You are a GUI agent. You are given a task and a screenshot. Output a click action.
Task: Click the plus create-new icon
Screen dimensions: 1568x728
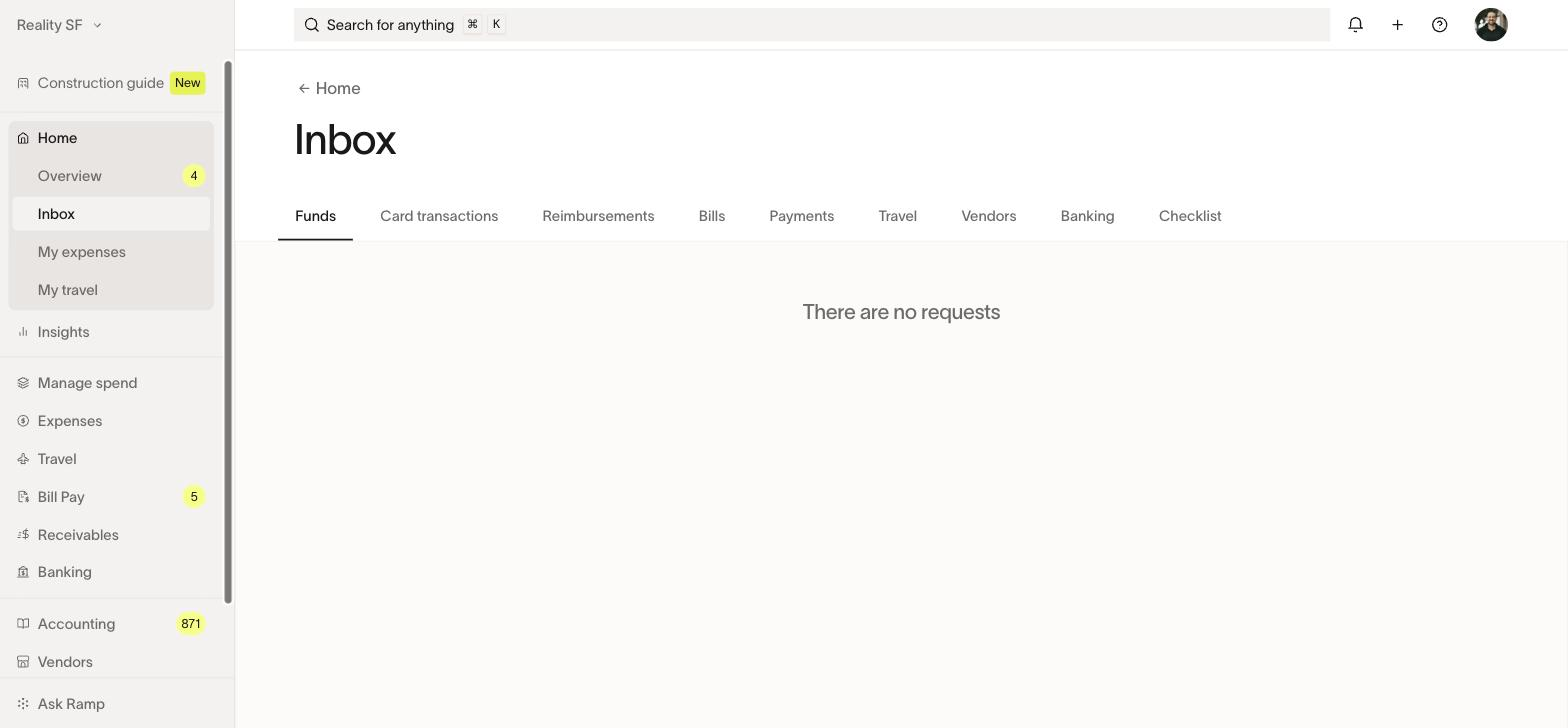click(x=1397, y=25)
